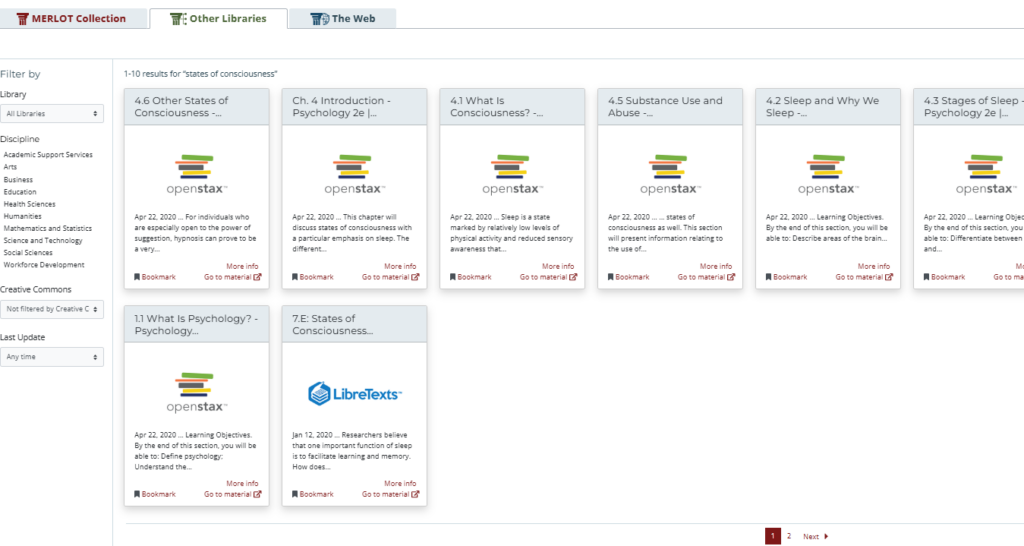Image resolution: width=1024 pixels, height=546 pixels.
Task: Click The Web globe icon
Action: click(319, 19)
